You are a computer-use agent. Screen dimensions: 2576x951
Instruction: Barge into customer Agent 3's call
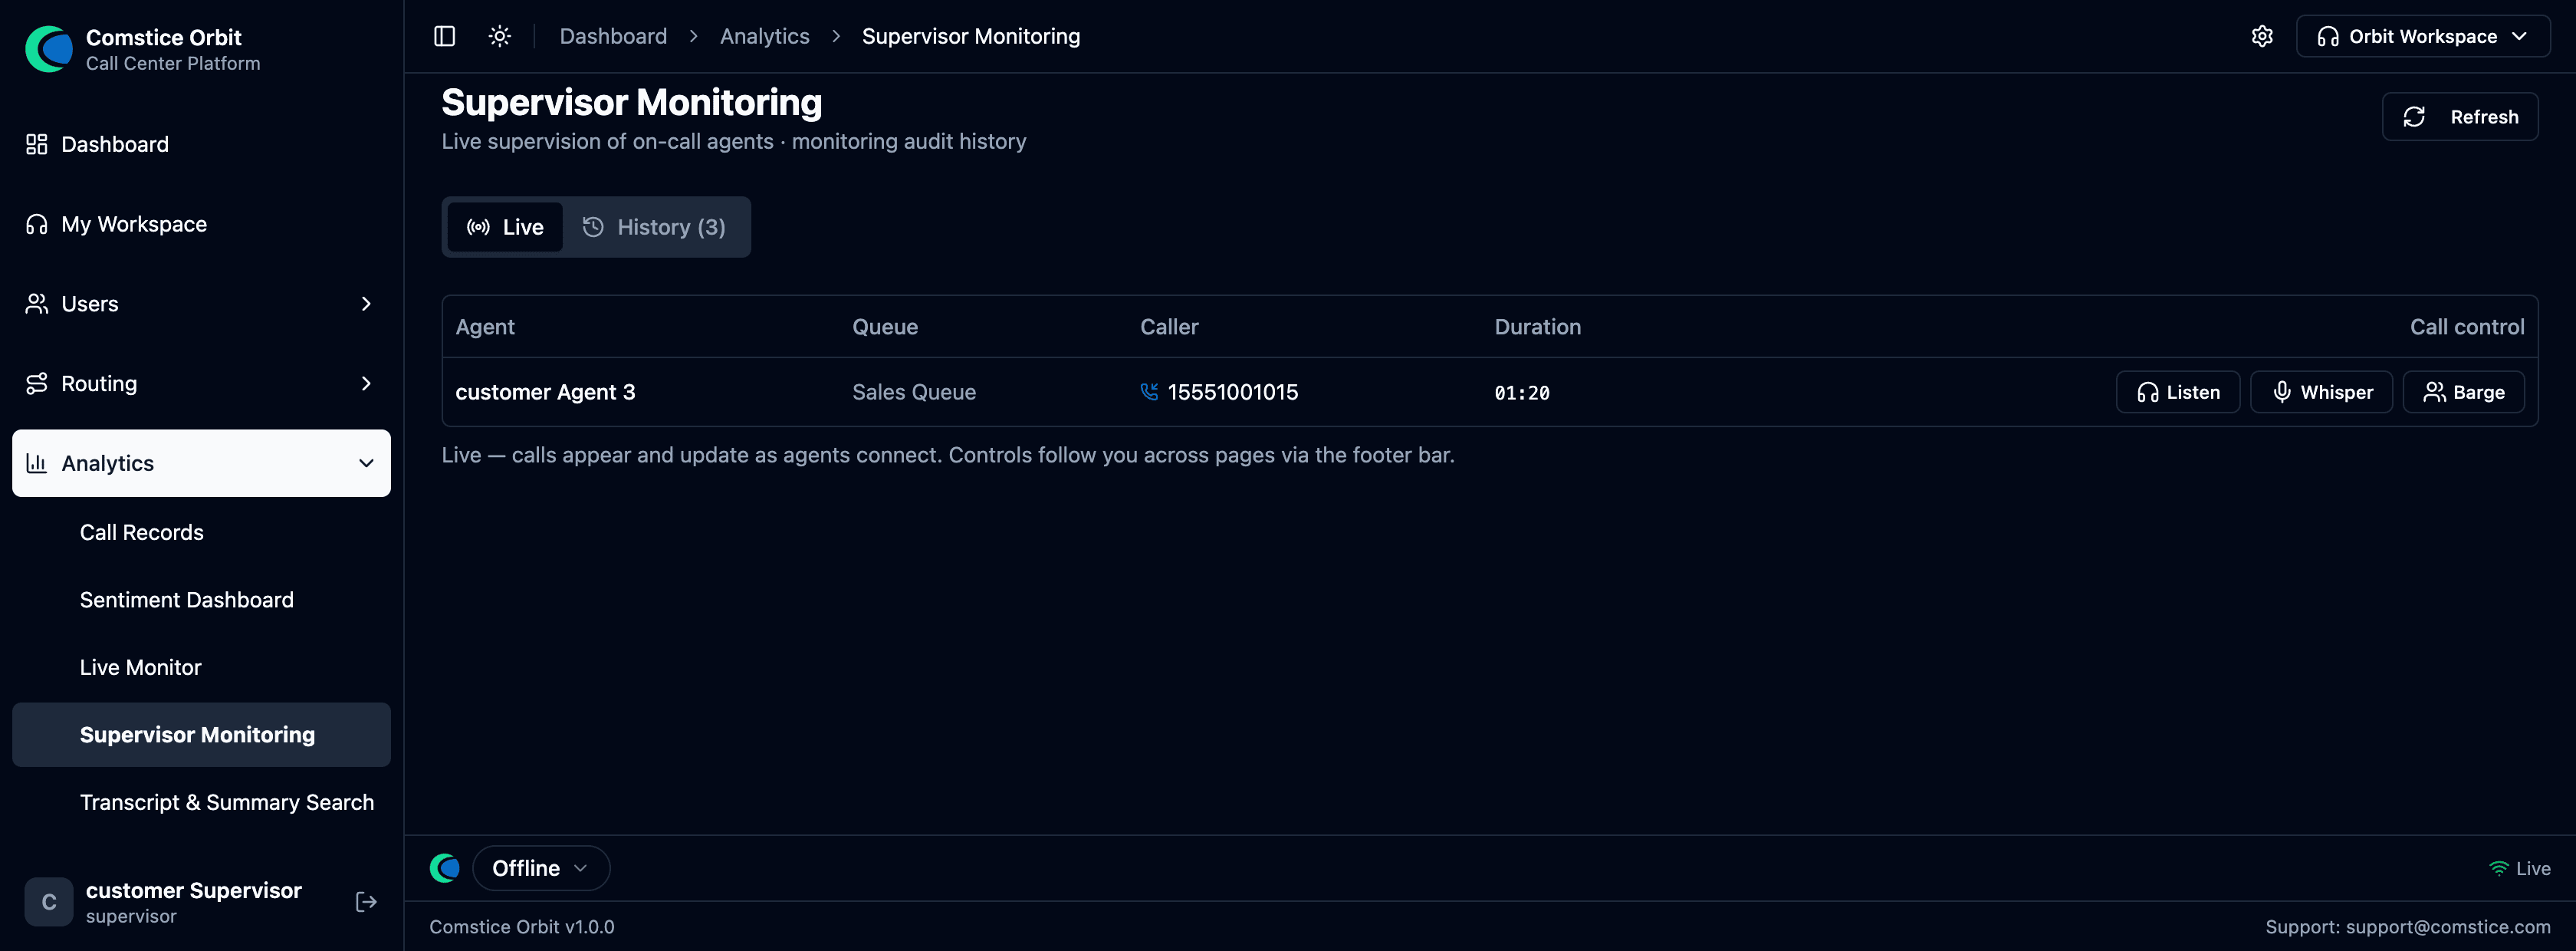click(2463, 392)
